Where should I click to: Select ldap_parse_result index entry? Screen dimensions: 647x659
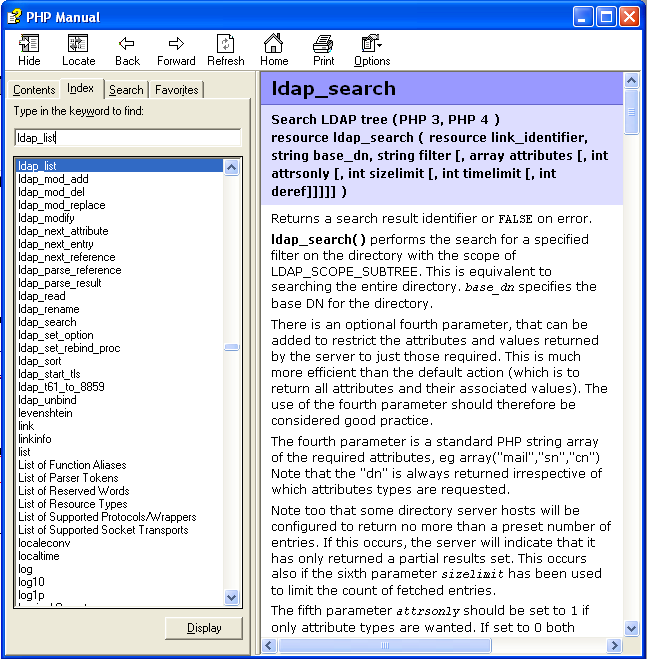point(60,283)
